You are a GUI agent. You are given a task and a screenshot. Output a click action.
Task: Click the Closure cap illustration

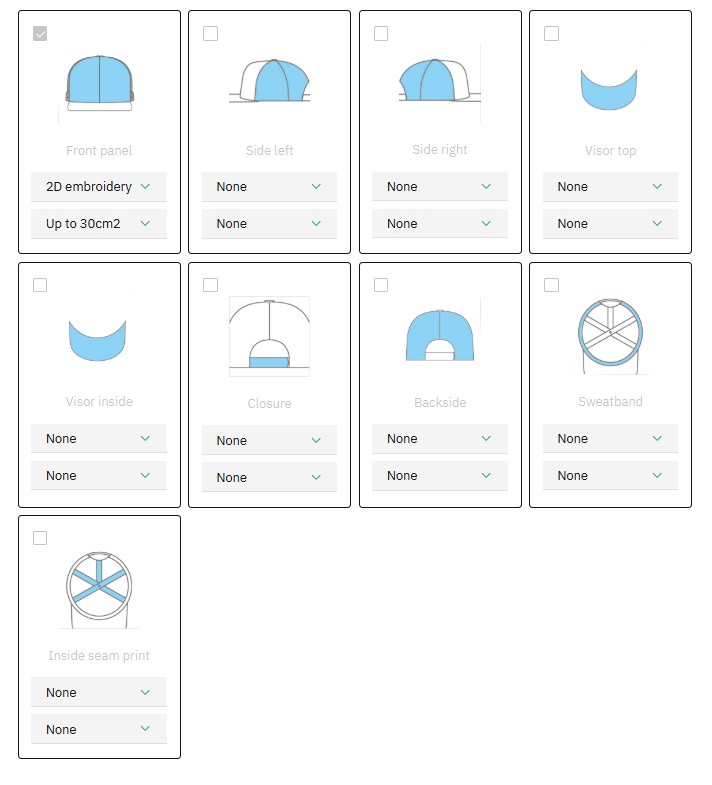[269, 336]
